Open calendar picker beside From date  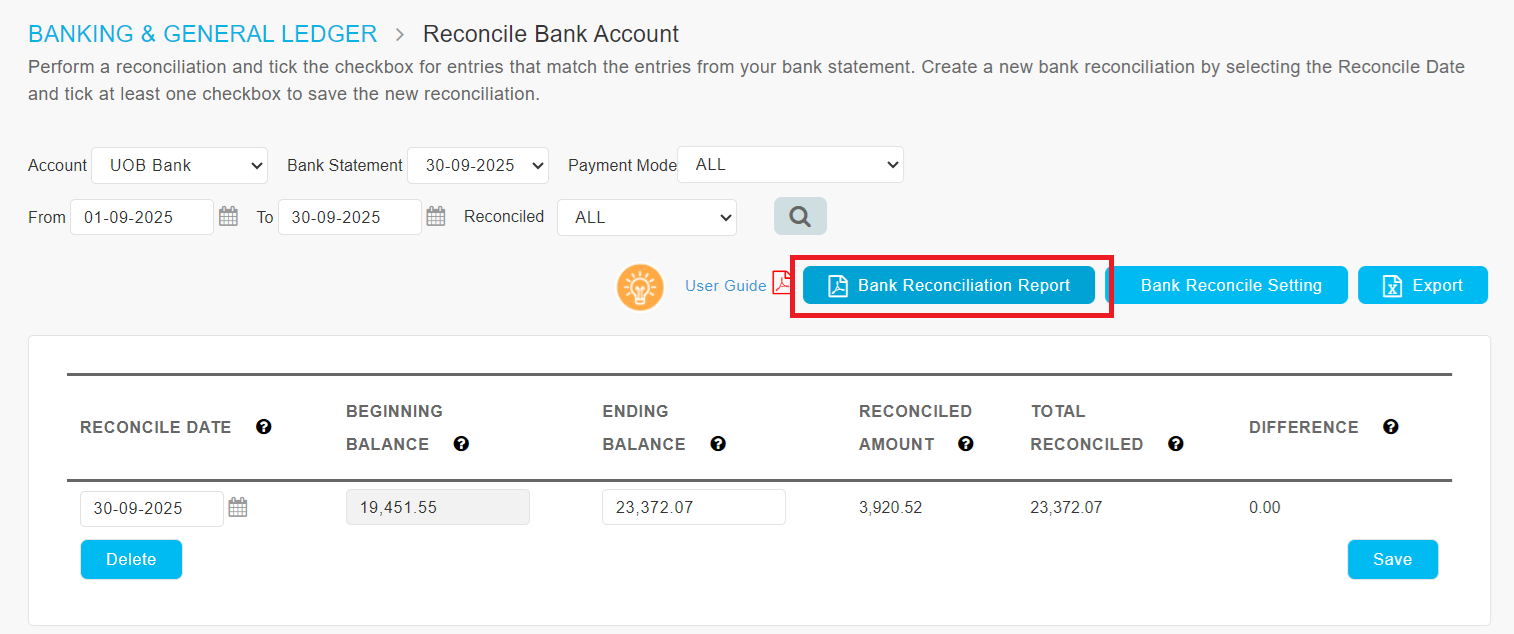click(x=228, y=216)
